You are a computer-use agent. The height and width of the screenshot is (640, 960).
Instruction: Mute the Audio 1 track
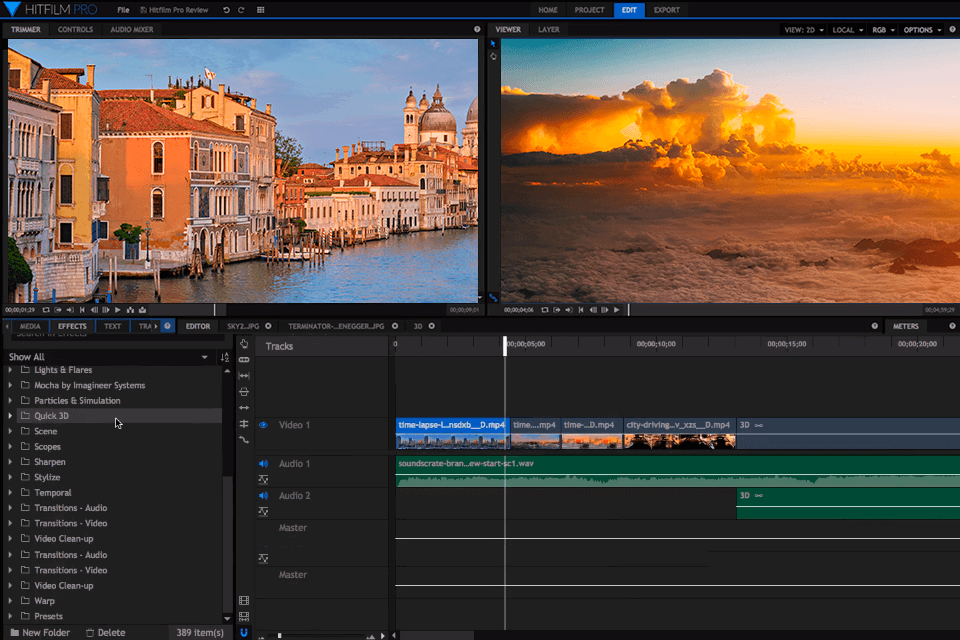(x=264, y=464)
